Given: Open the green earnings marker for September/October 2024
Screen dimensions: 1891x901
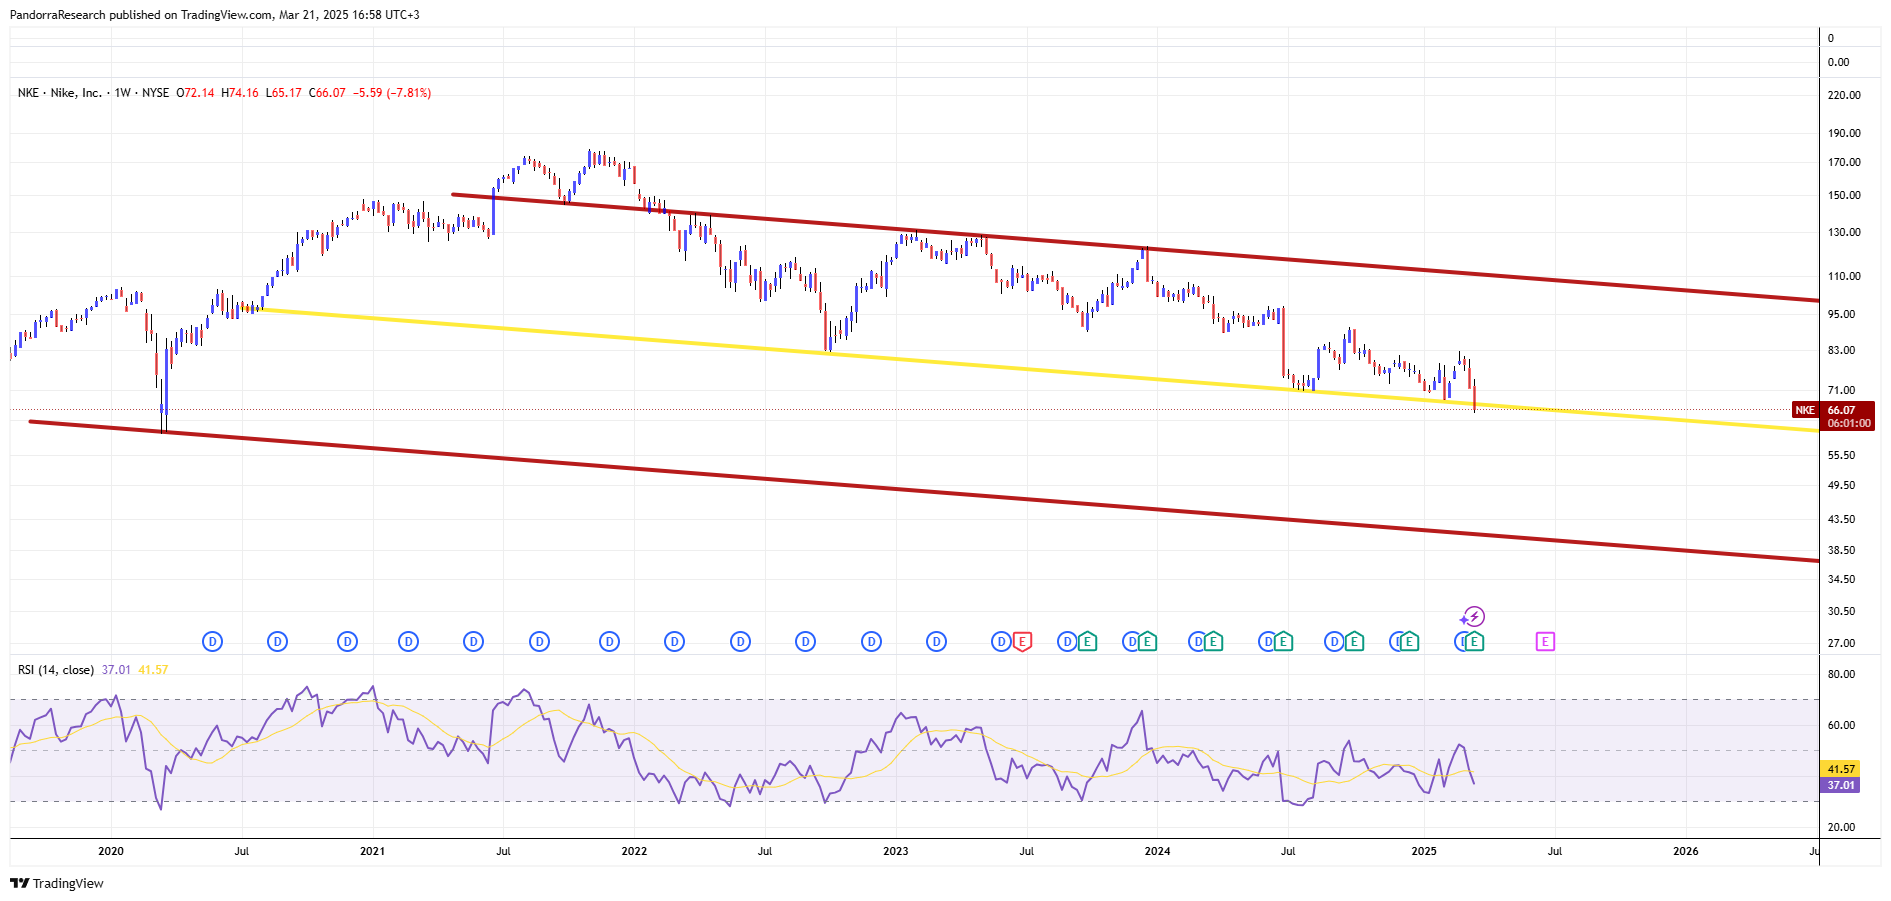Looking at the screenshot, I should click(1354, 641).
